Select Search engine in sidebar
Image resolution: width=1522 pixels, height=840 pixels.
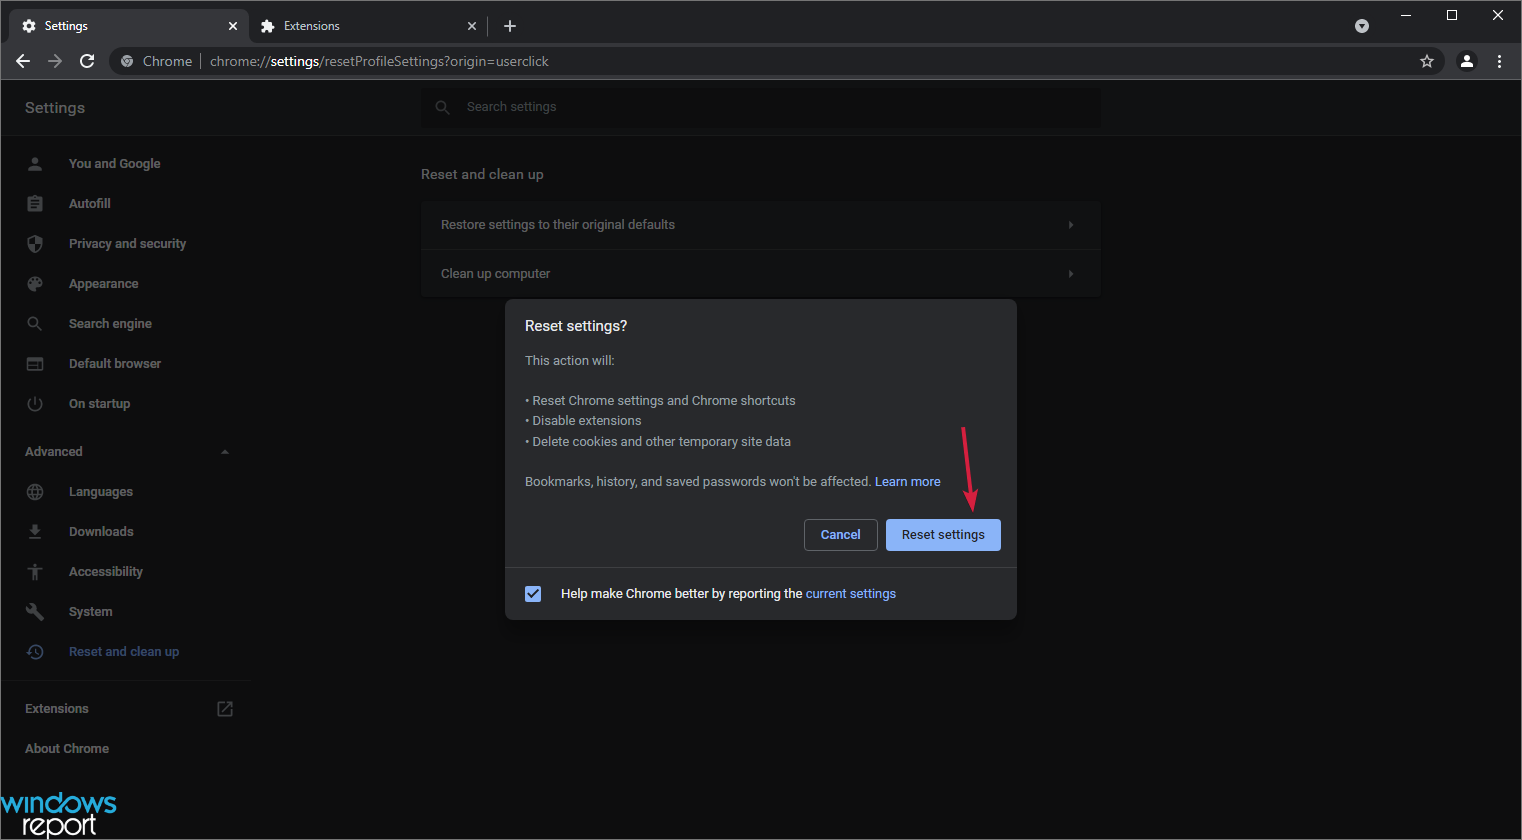coord(110,323)
